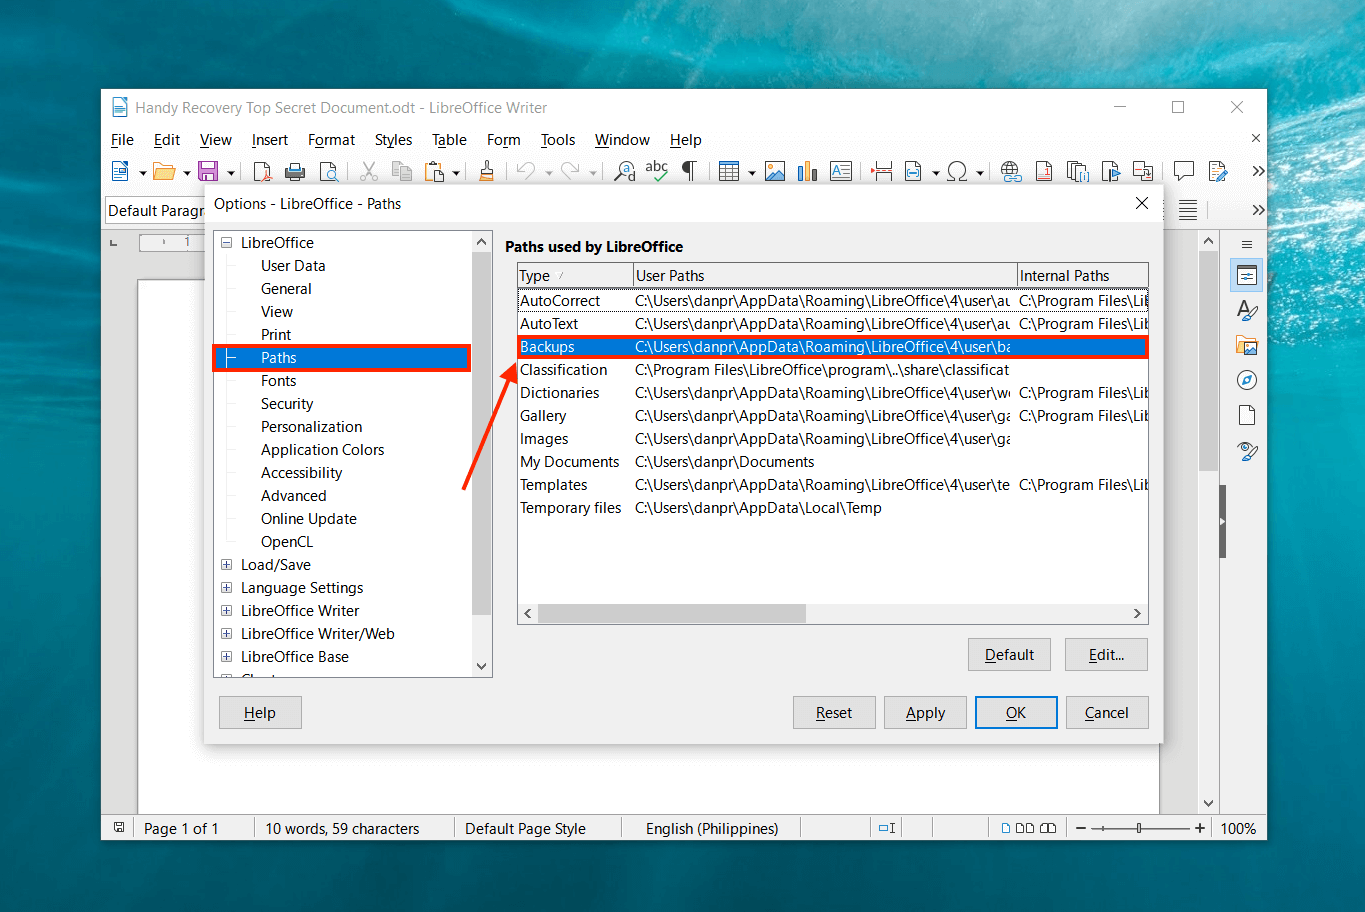Screen dimensions: 1365x912
Task: Open the sidebar Gallery deck icon
Action: [x=1247, y=345]
